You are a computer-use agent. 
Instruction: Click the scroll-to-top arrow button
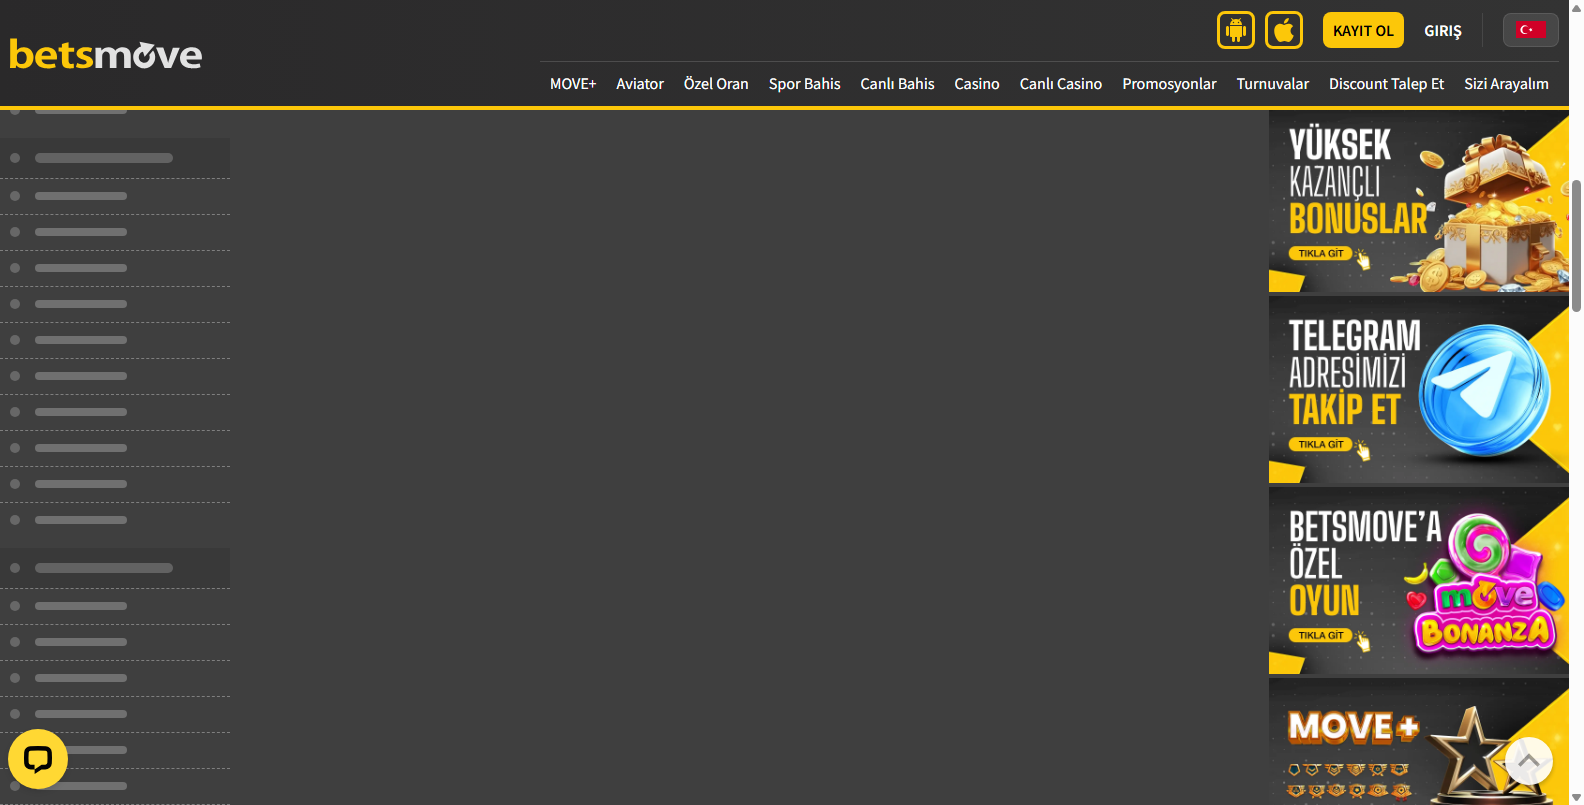1528,762
